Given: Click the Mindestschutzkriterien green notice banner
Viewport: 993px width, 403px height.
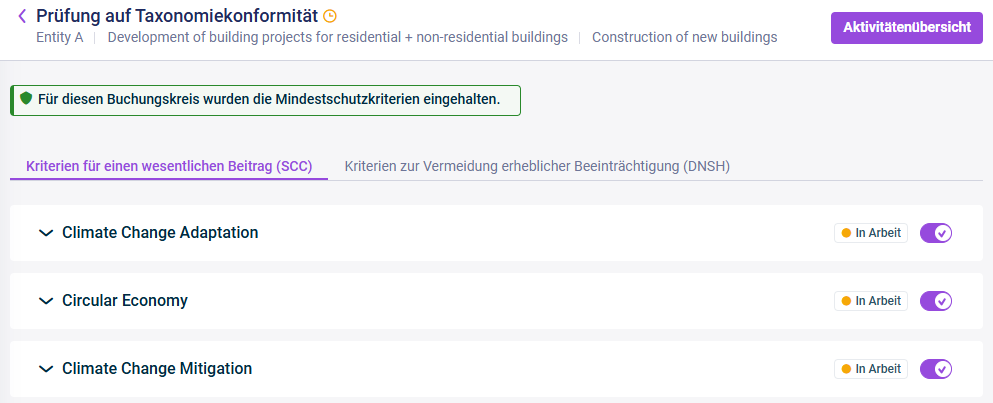Looking at the screenshot, I should [265, 100].
